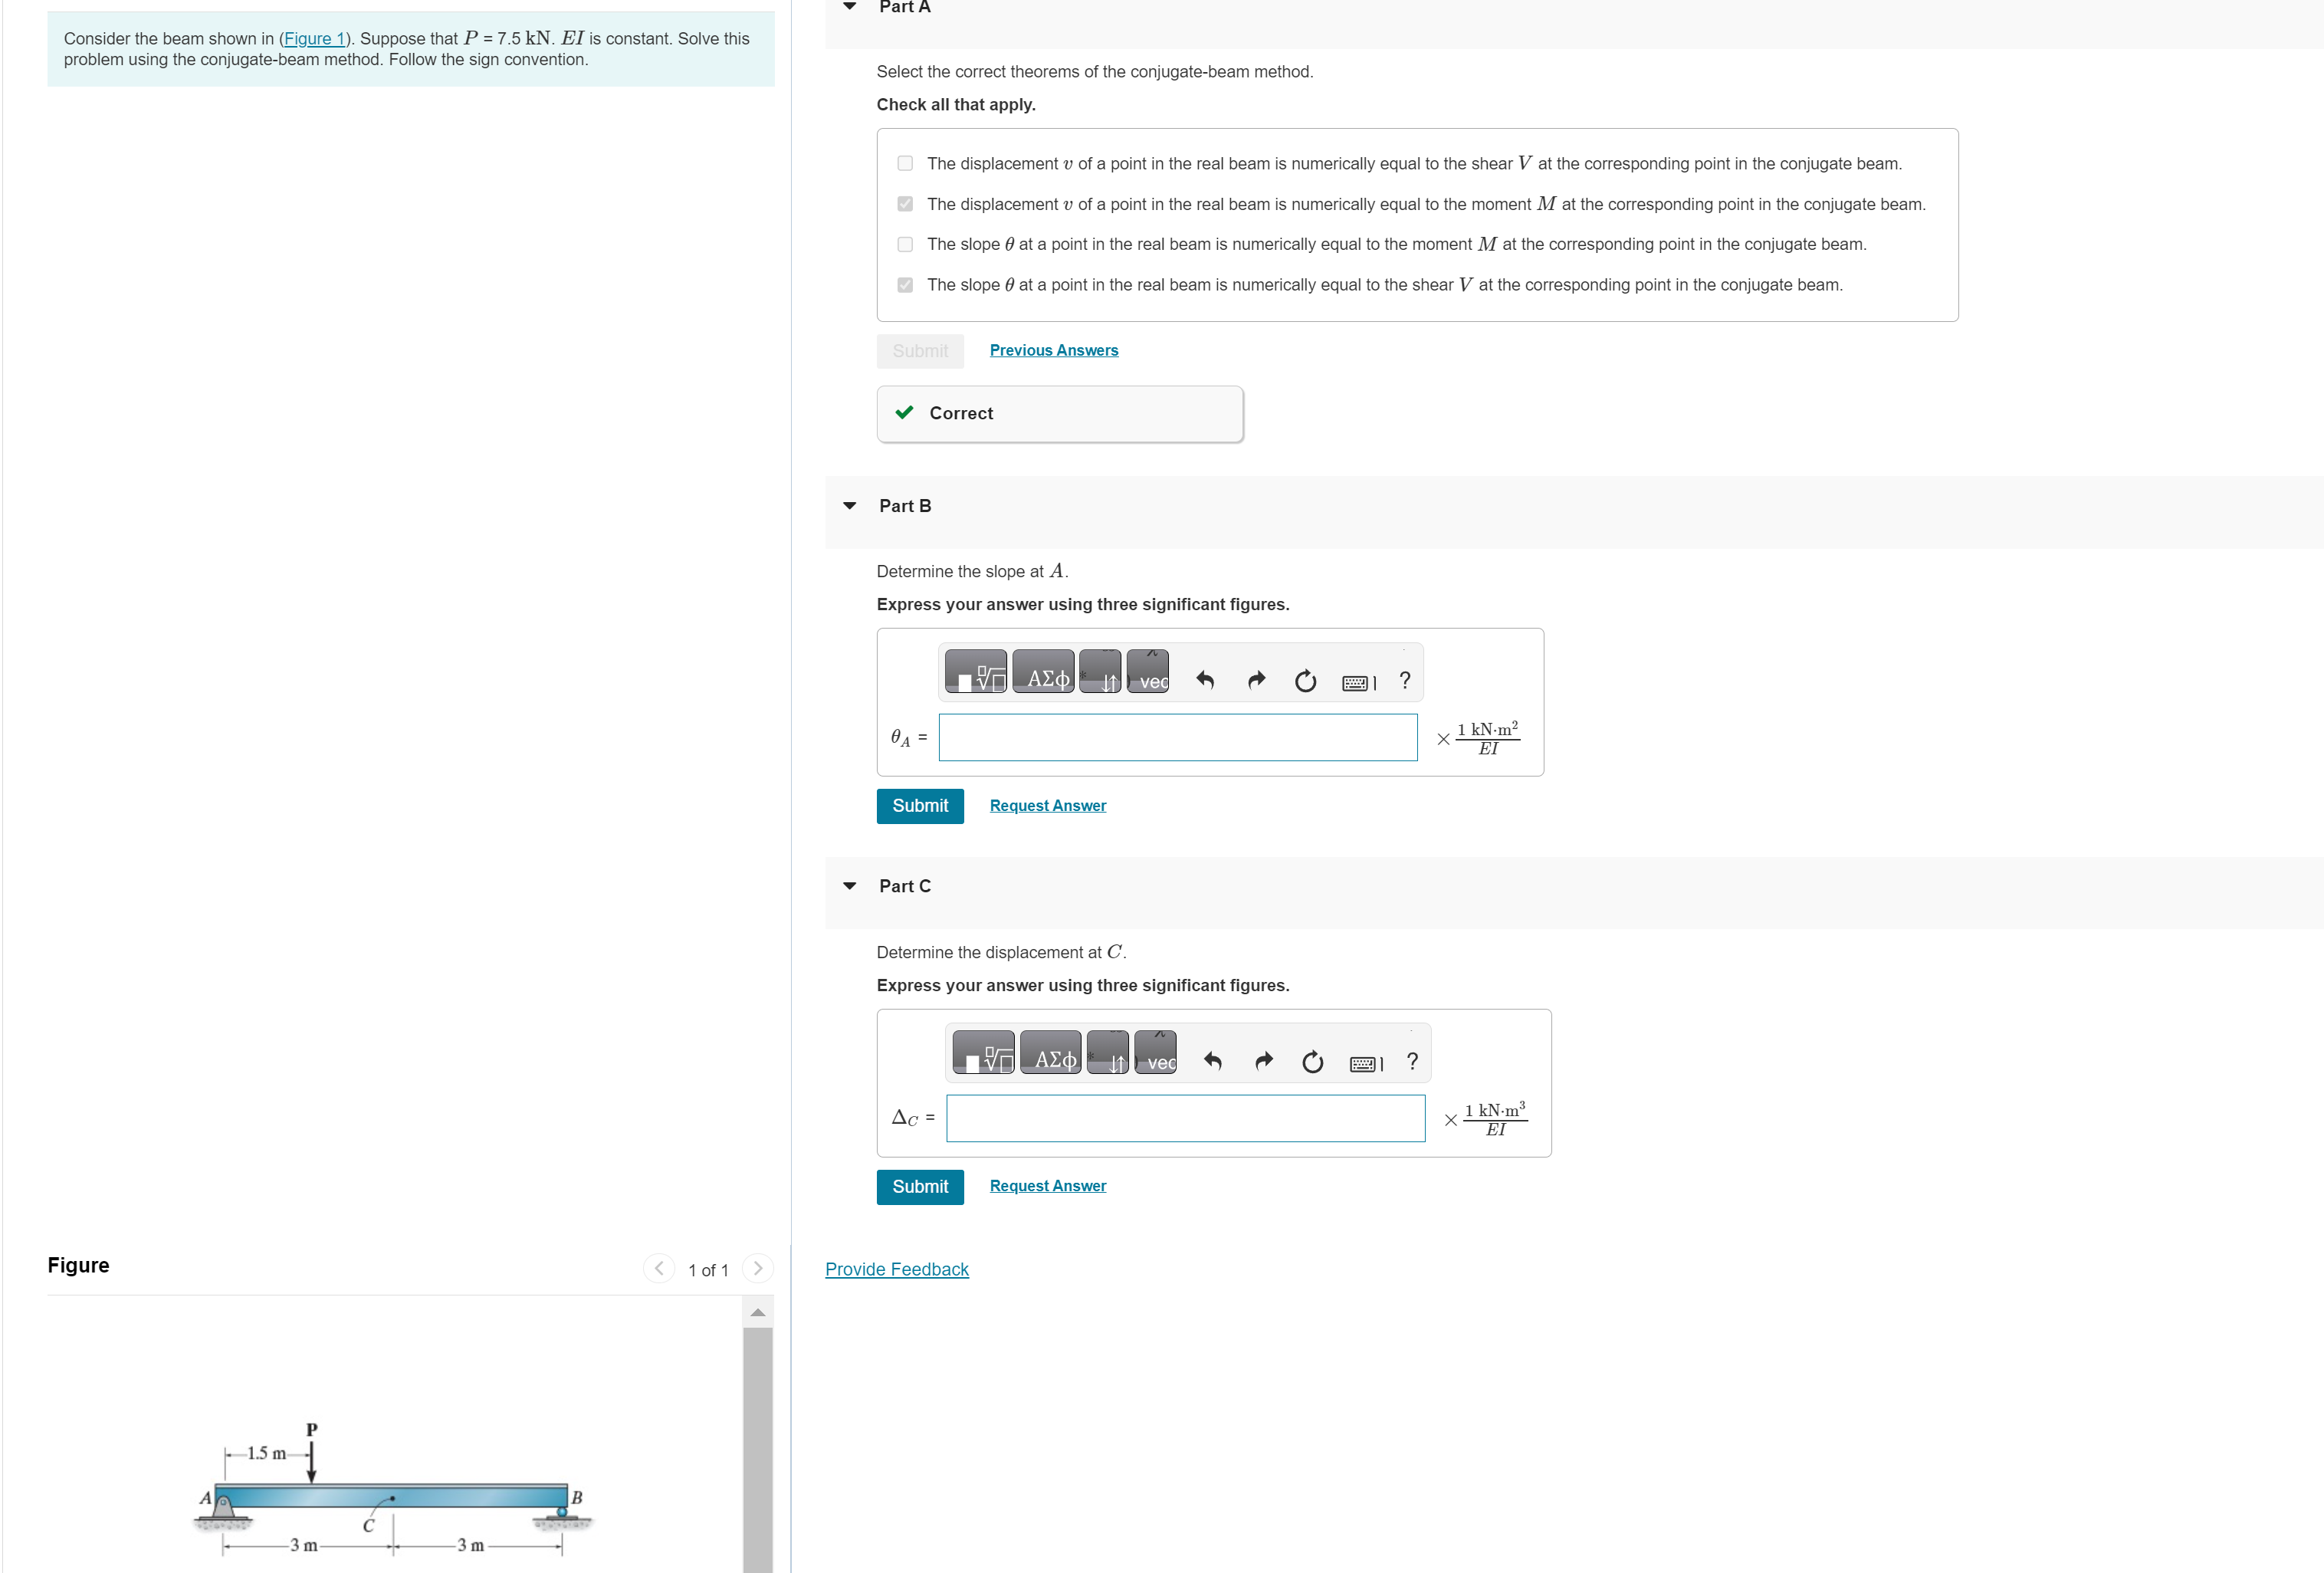The width and height of the screenshot is (2324, 1573).
Task: Check the slope equals moment M option
Action: pyautogui.click(x=905, y=244)
